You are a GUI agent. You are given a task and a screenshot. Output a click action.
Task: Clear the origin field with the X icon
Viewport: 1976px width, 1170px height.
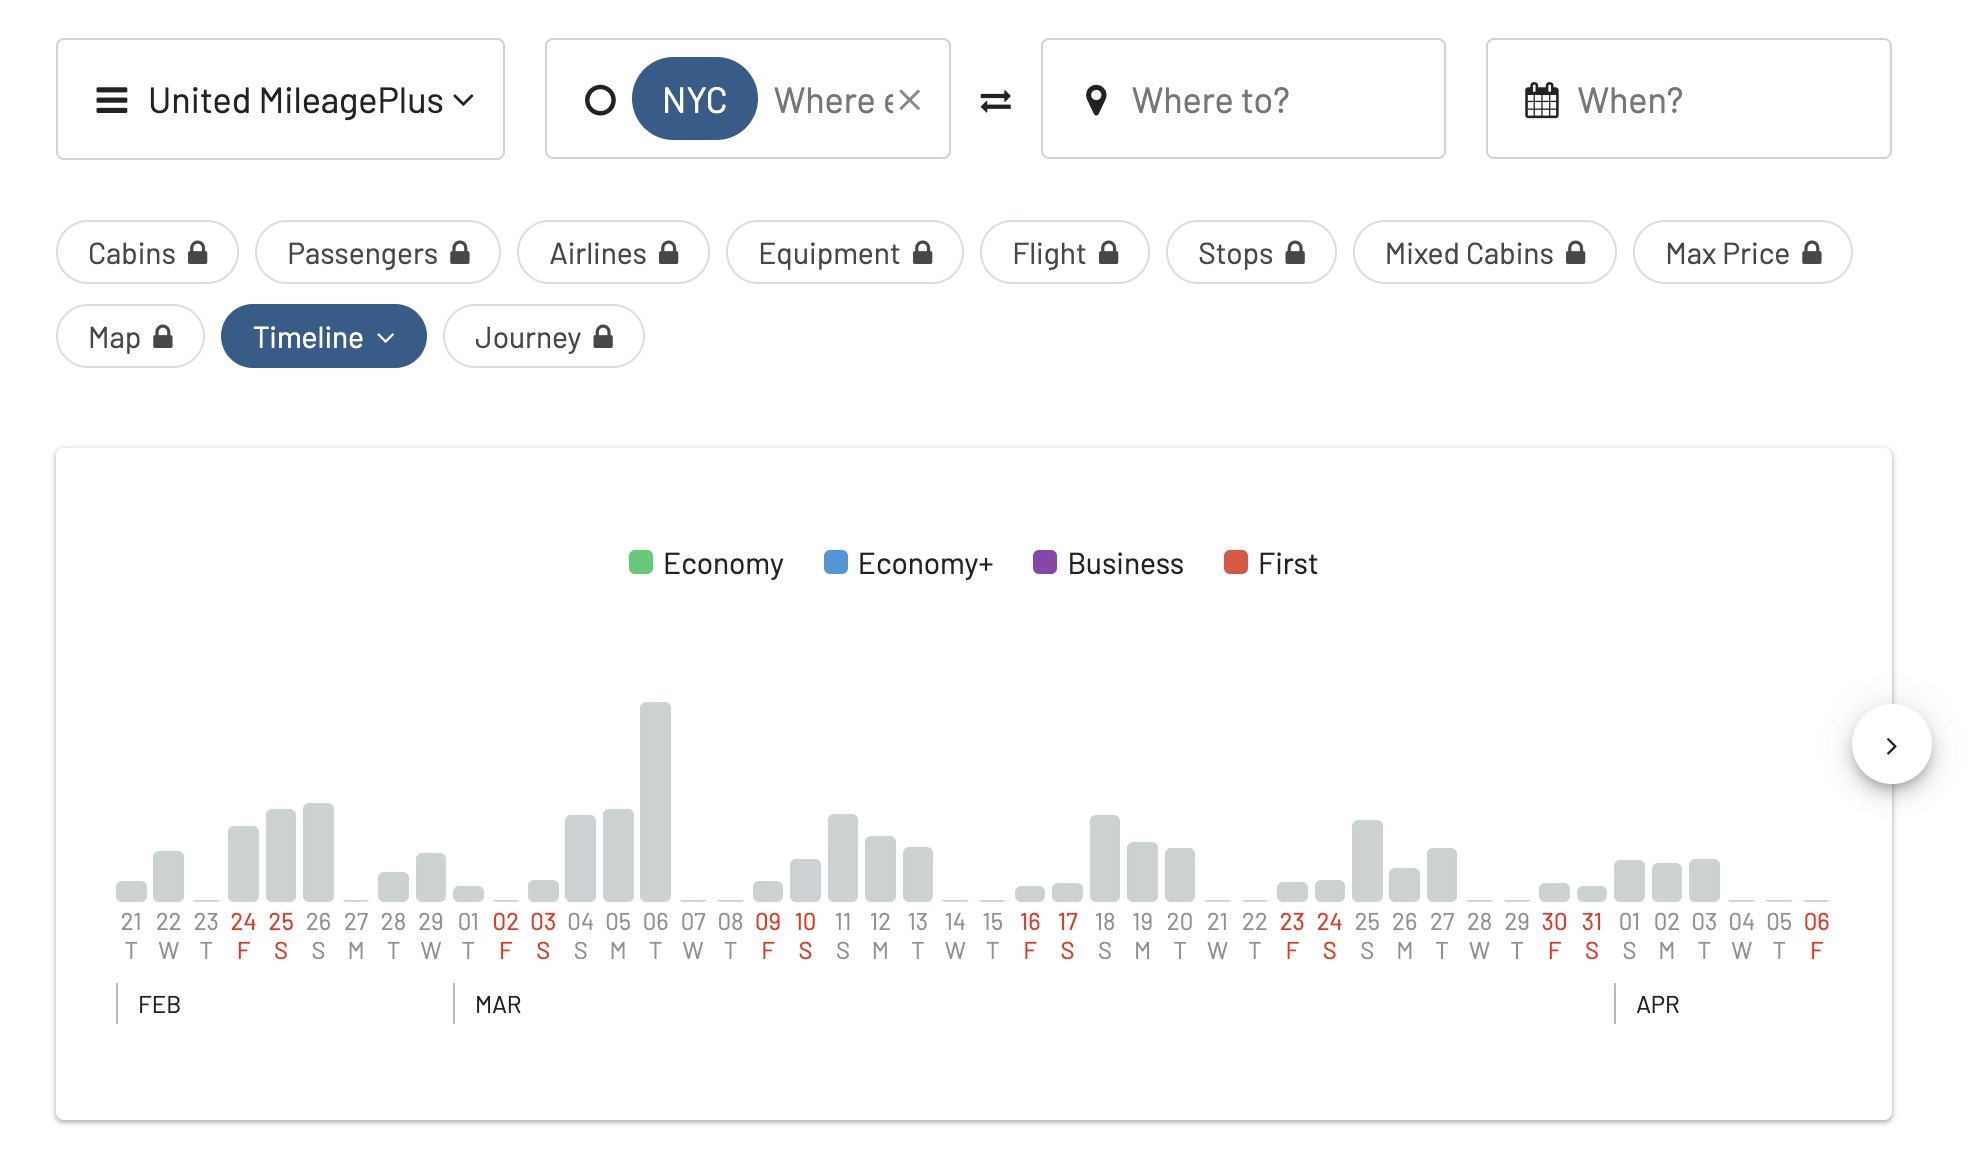909,100
